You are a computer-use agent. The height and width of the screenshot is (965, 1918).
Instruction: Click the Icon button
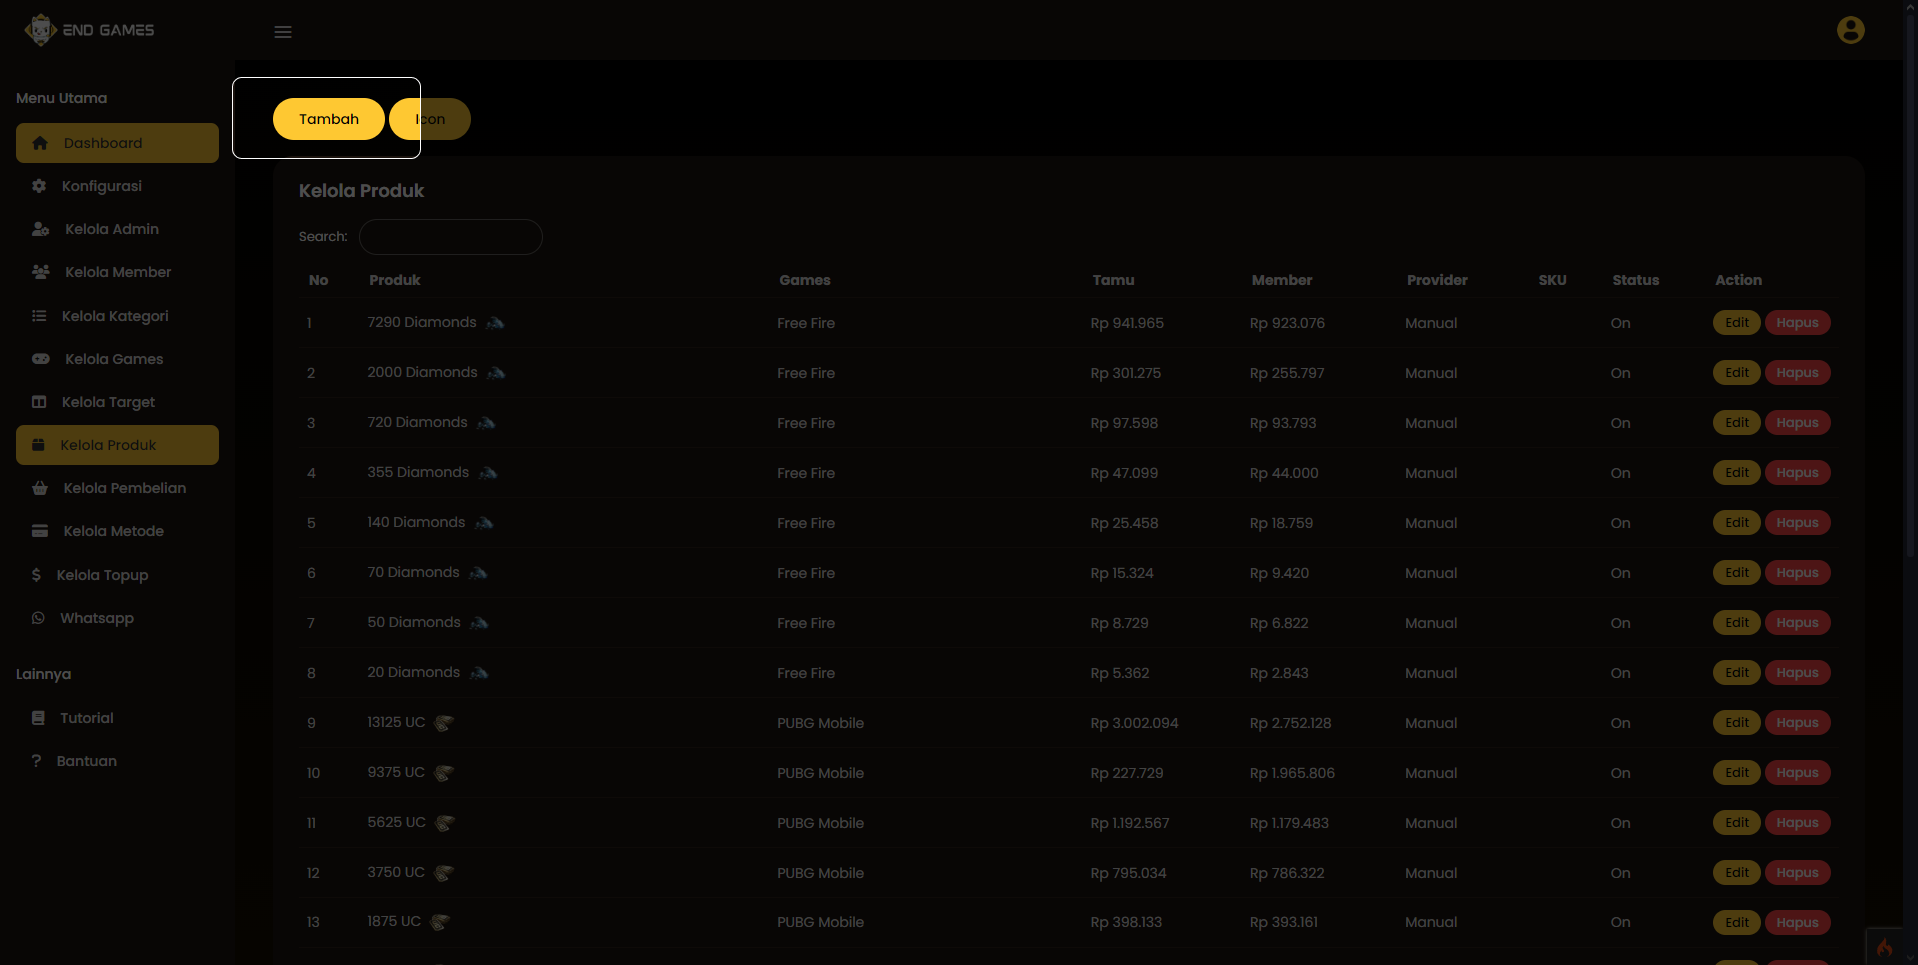pos(430,119)
